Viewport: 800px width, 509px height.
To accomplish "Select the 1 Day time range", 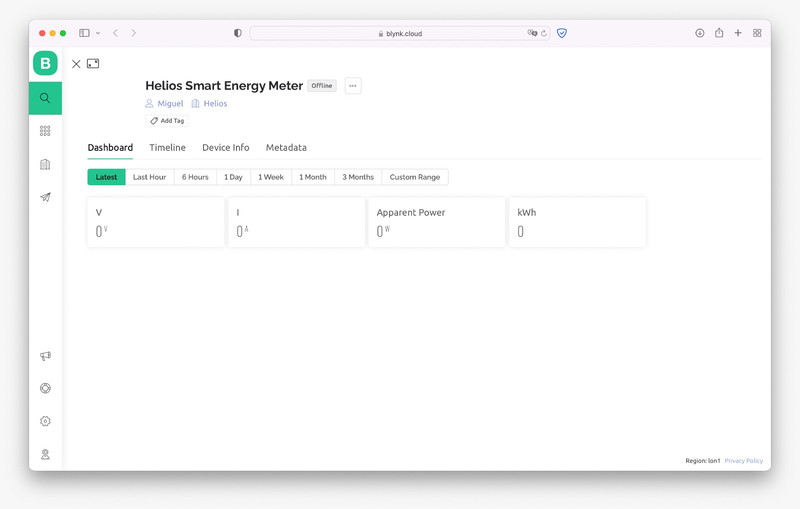I will tap(233, 177).
